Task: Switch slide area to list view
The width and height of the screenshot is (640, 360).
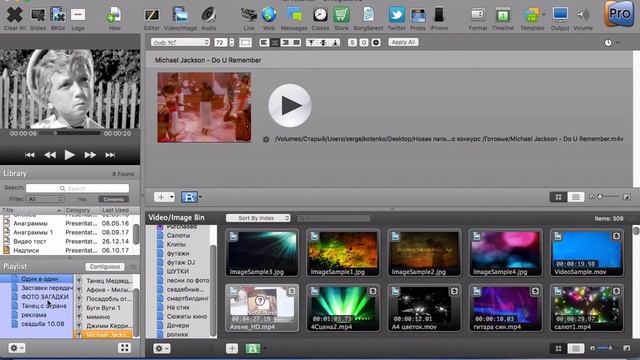Action: coord(576,197)
